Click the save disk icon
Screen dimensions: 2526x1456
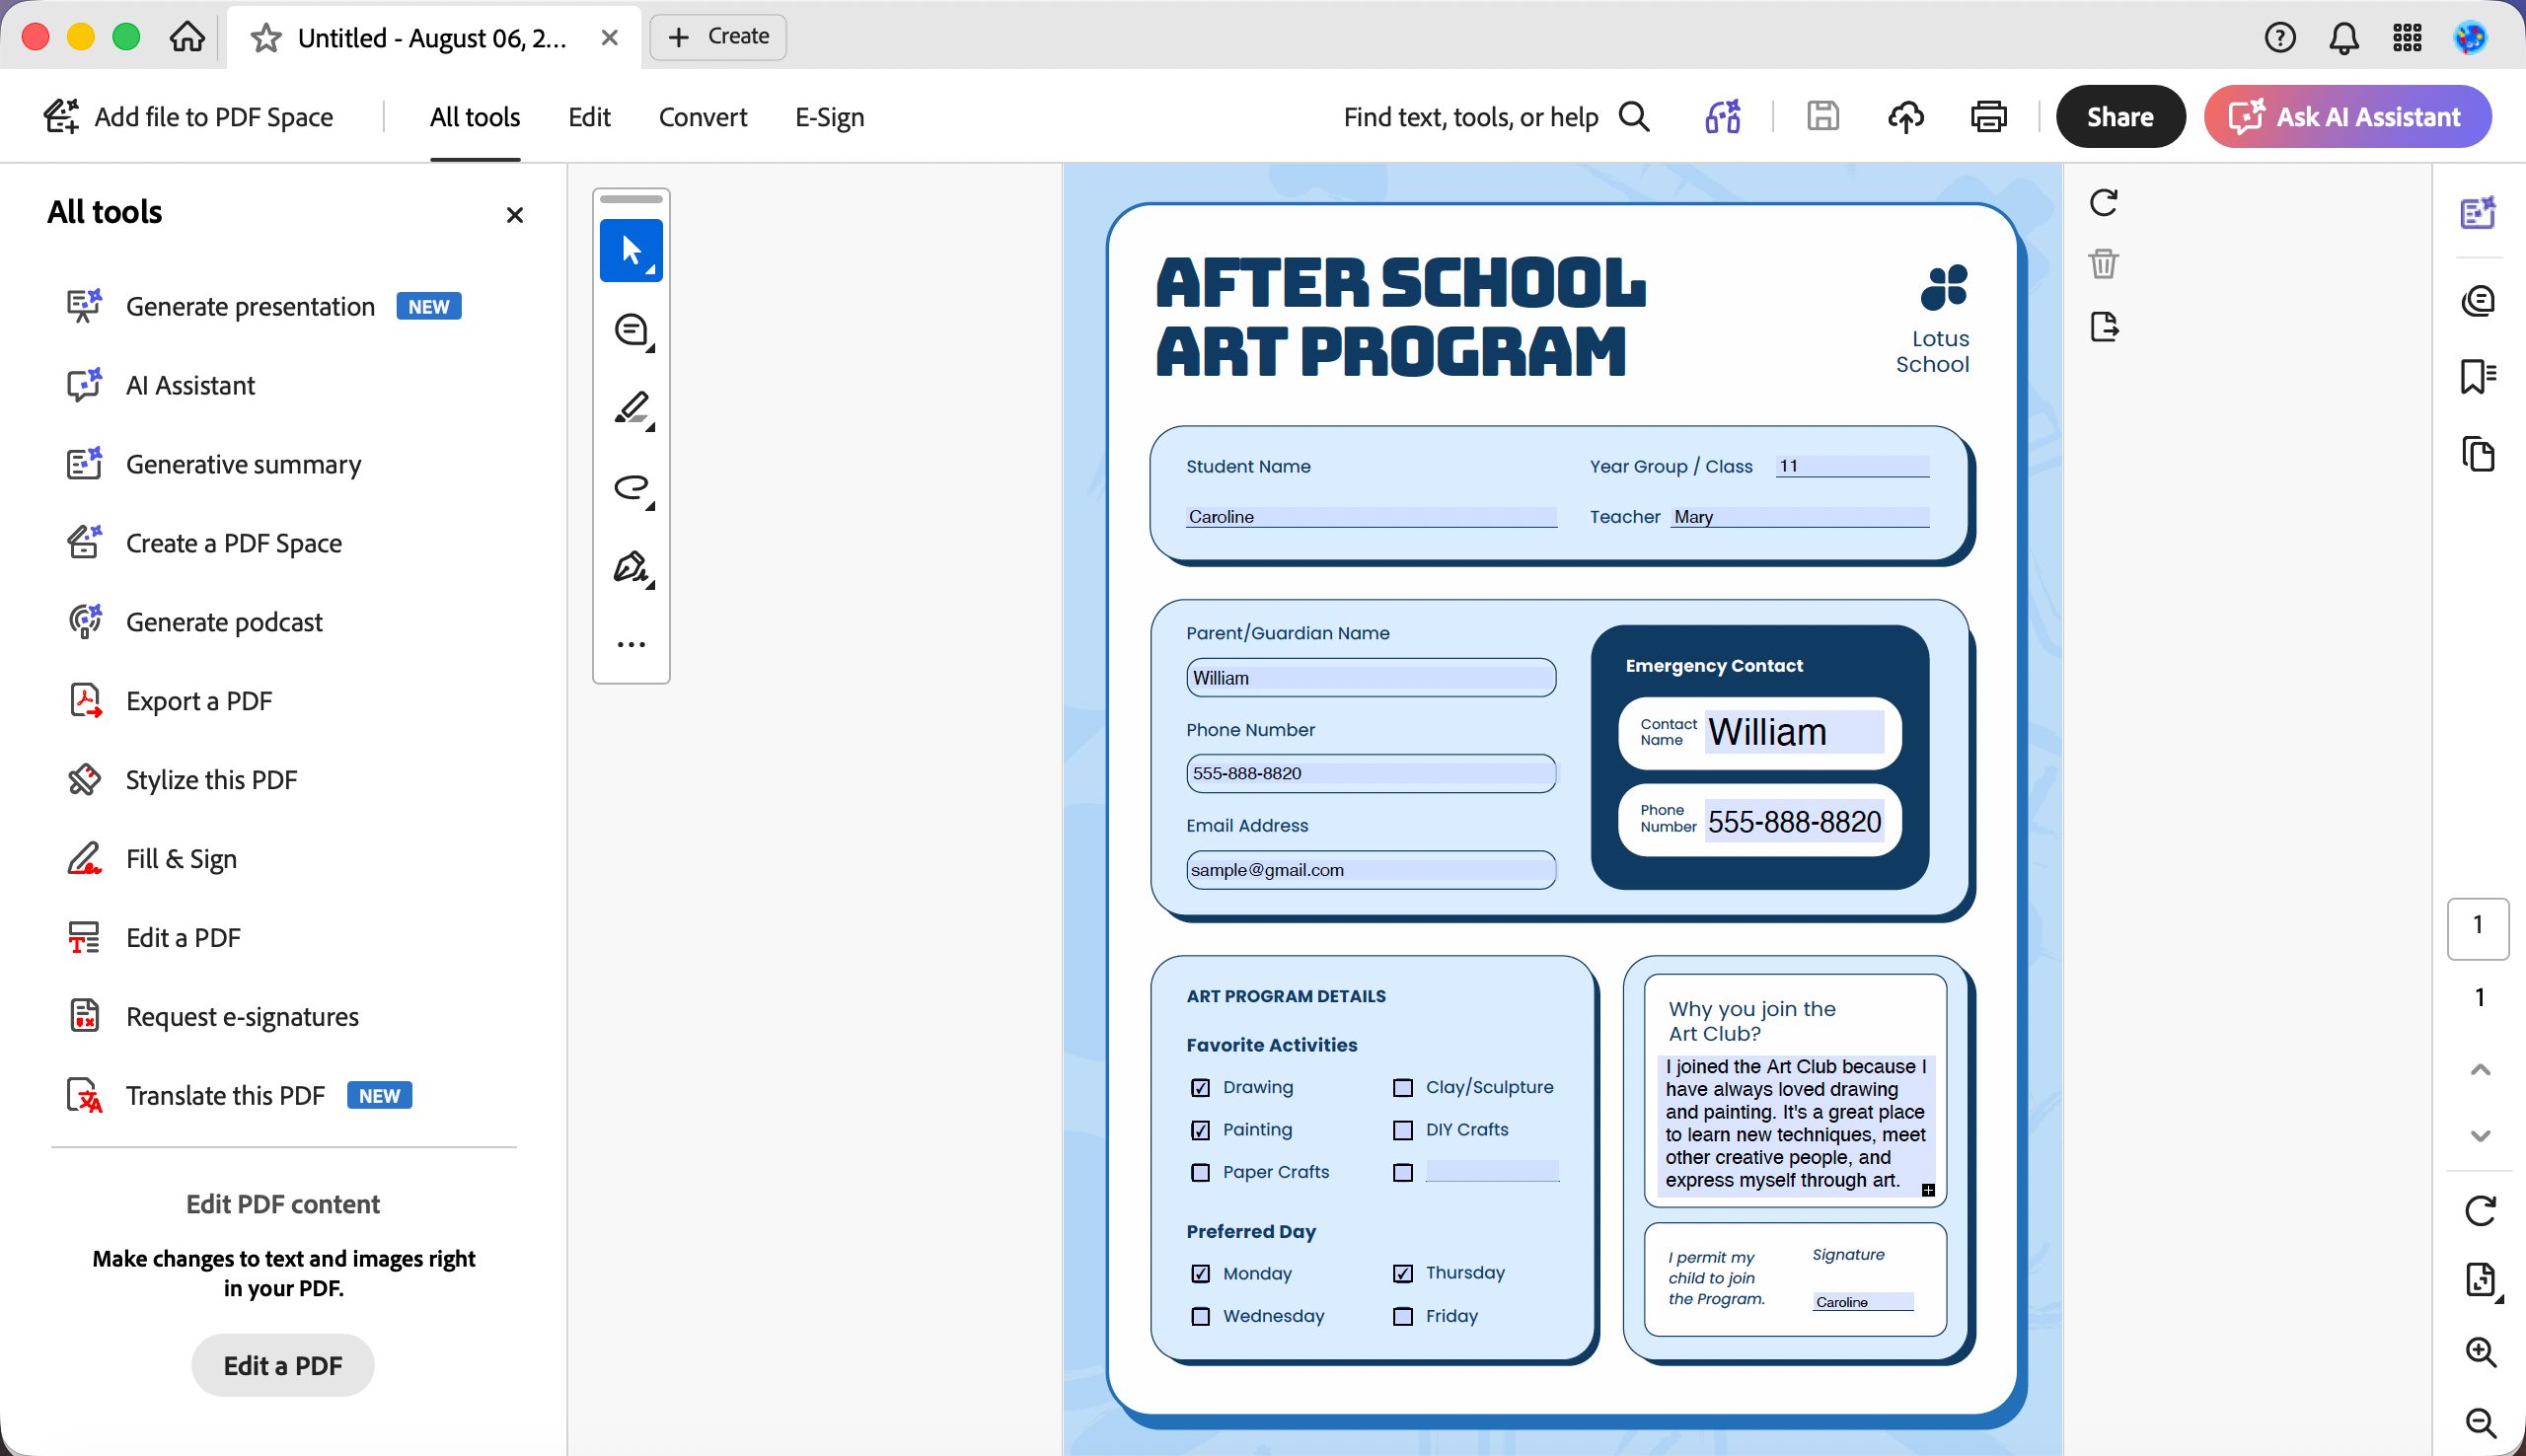(x=1823, y=117)
